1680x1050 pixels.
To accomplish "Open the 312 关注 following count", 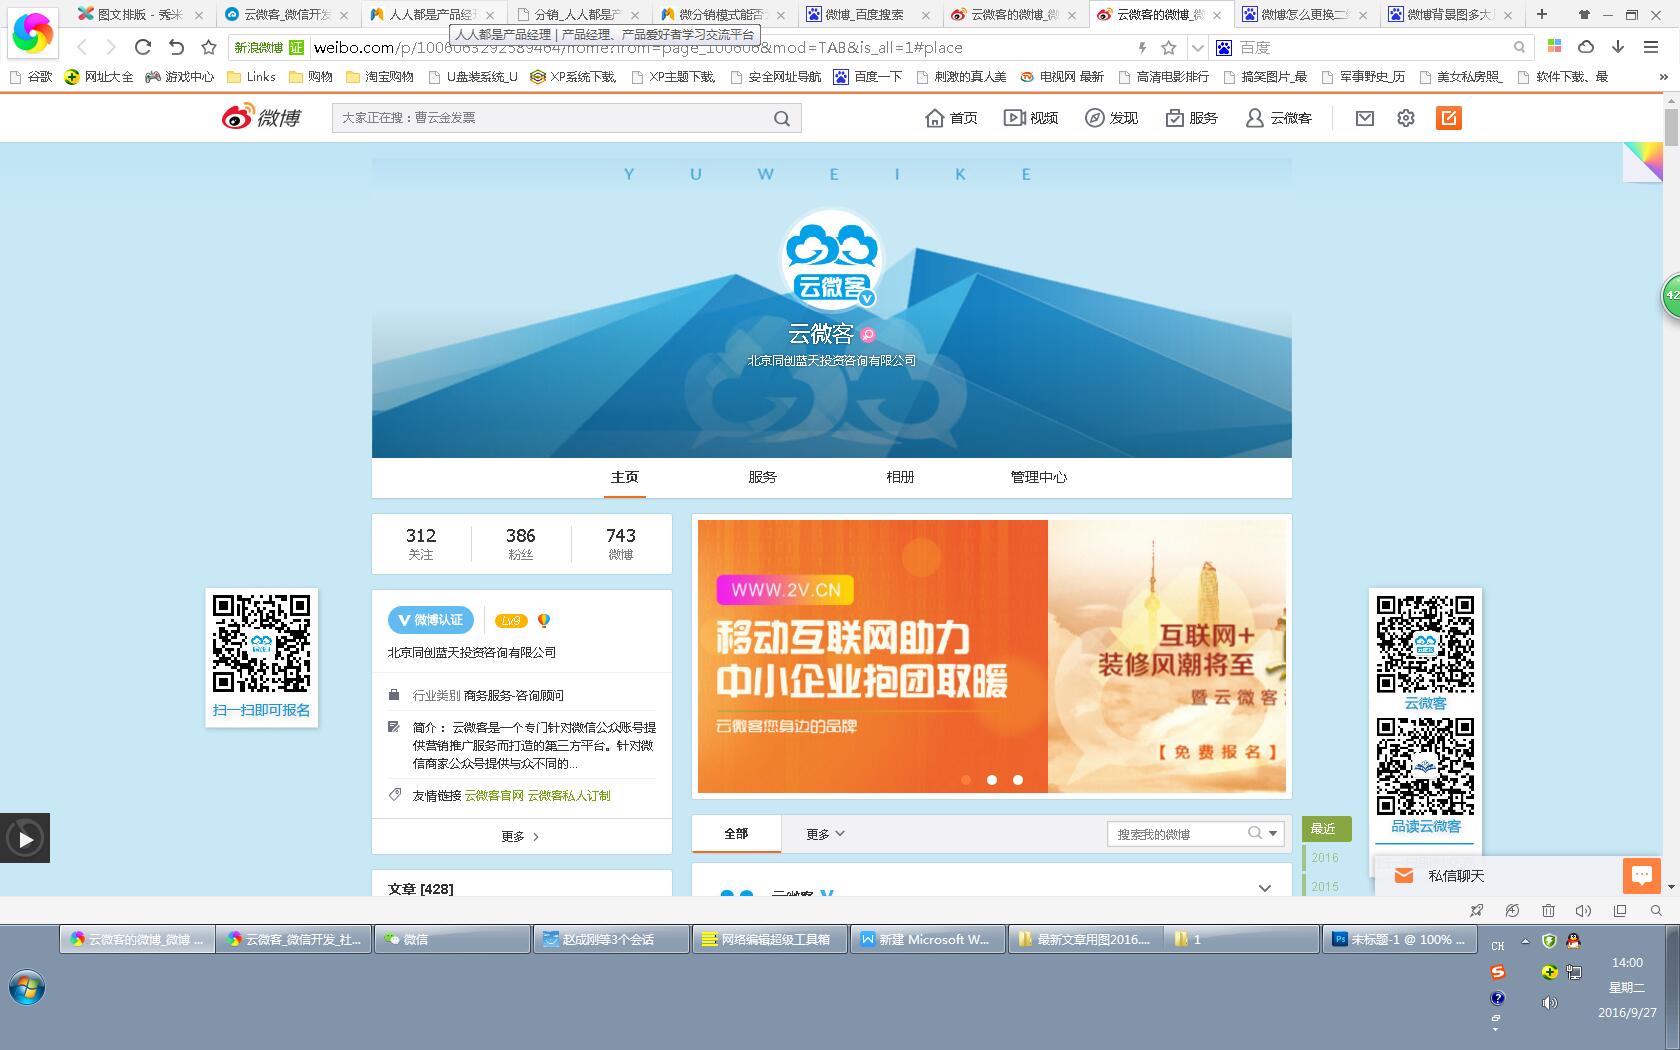I will point(421,543).
